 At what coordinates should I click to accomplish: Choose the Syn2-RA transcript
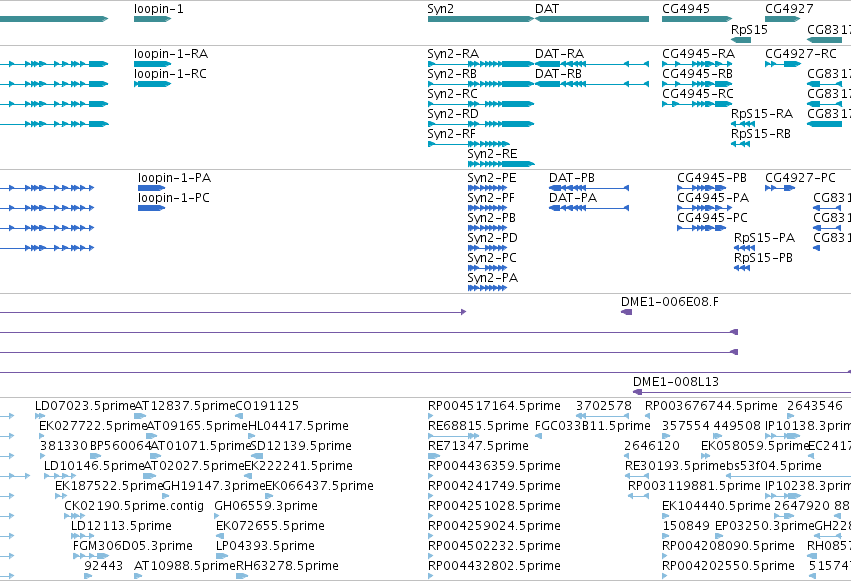[x=481, y=64]
